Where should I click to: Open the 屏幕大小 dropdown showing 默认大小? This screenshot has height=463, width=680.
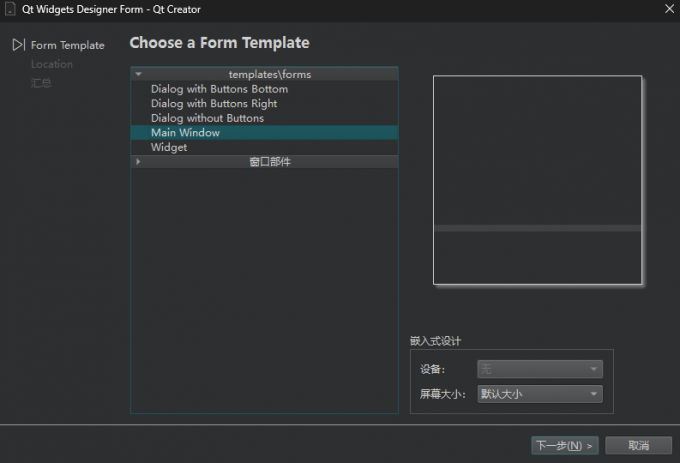[x=540, y=394]
